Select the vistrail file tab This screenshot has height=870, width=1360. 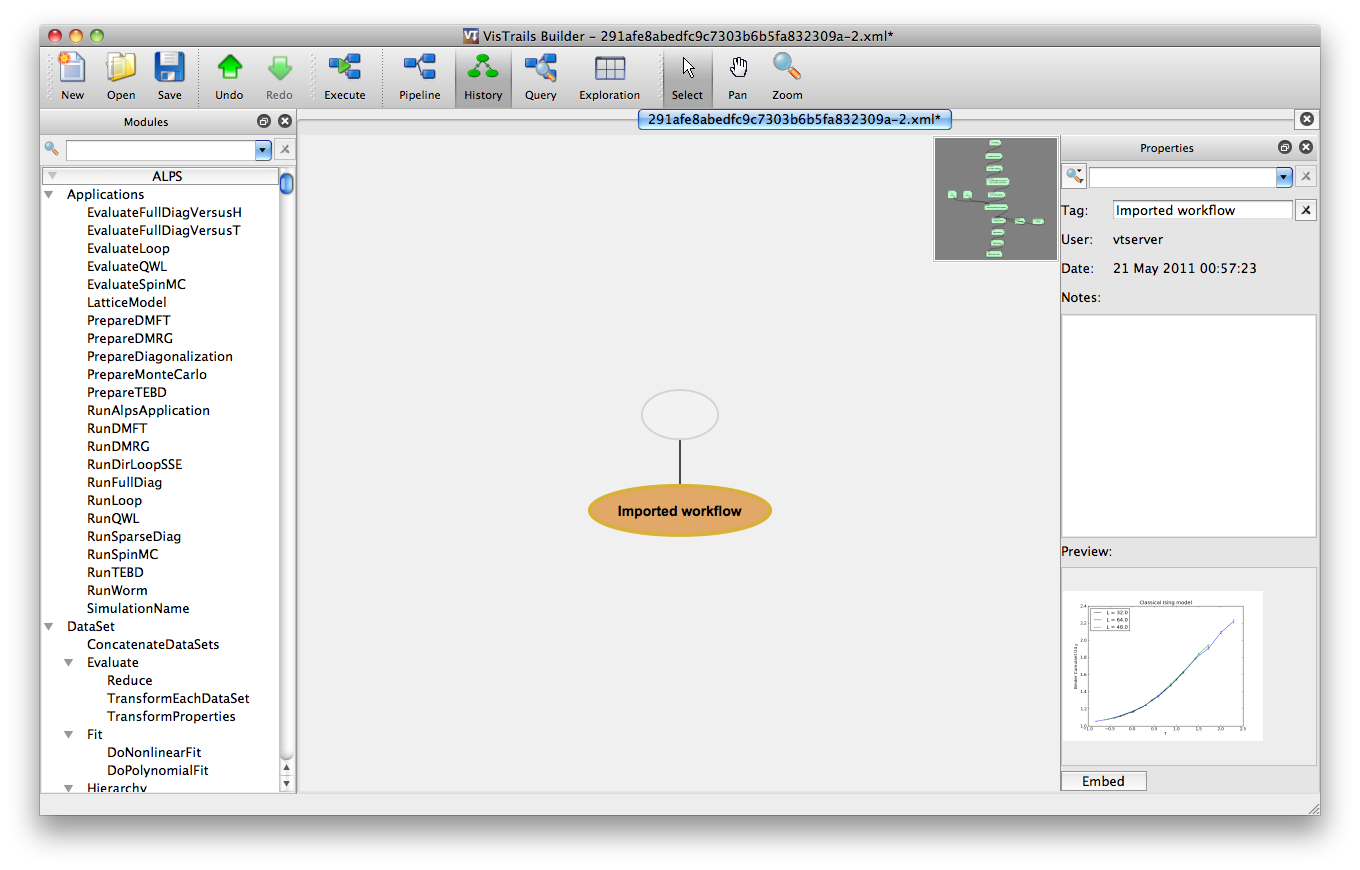tap(794, 119)
